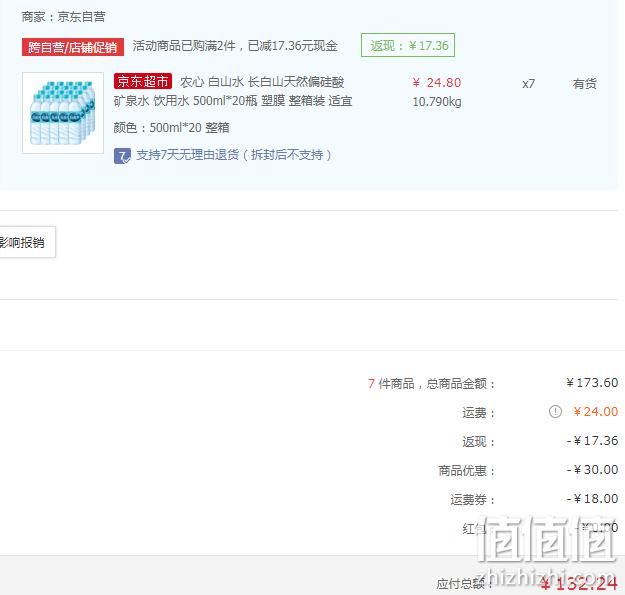Select the 运费券： label
The image size is (625, 595).
473,500
